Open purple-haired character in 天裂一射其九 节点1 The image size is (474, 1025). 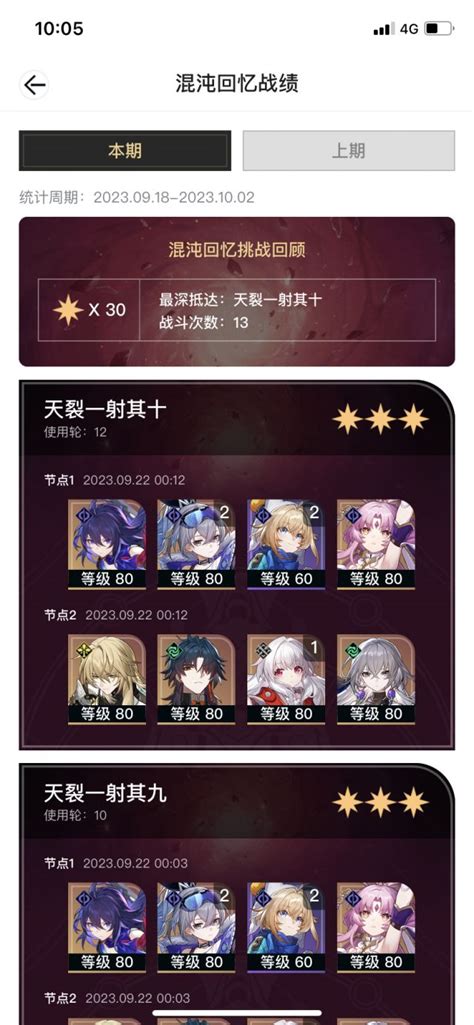pyautogui.click(x=107, y=928)
